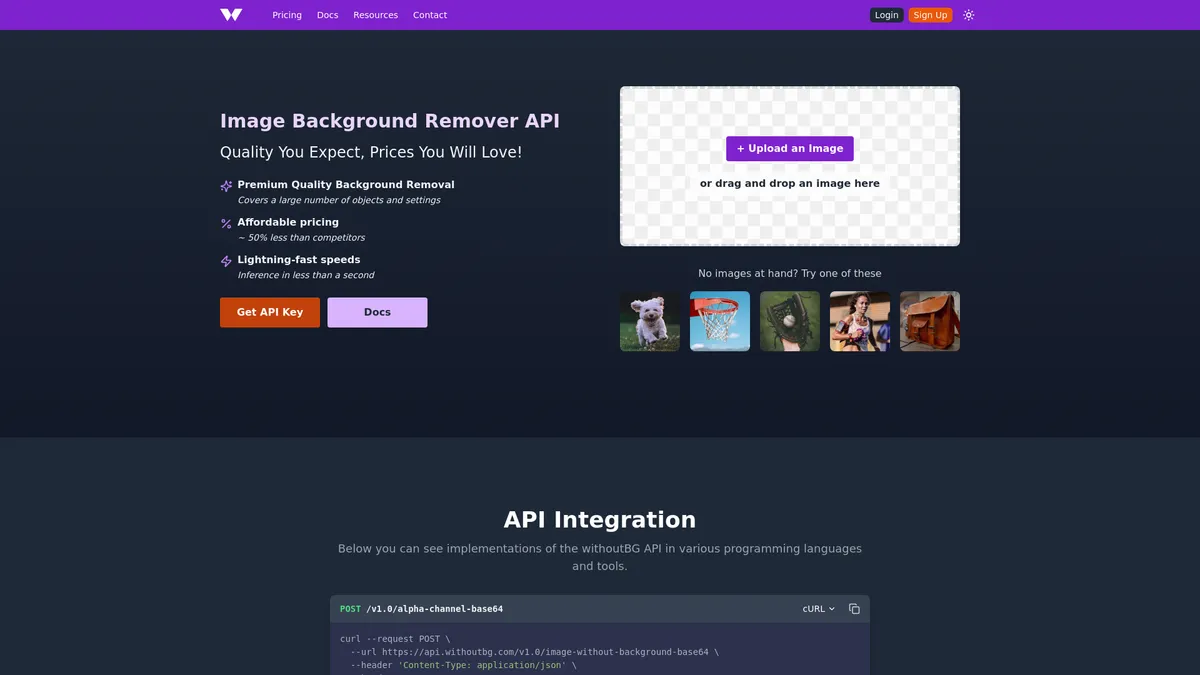1200x675 pixels.
Task: Click the POST method label on the code block
Action: (350, 608)
